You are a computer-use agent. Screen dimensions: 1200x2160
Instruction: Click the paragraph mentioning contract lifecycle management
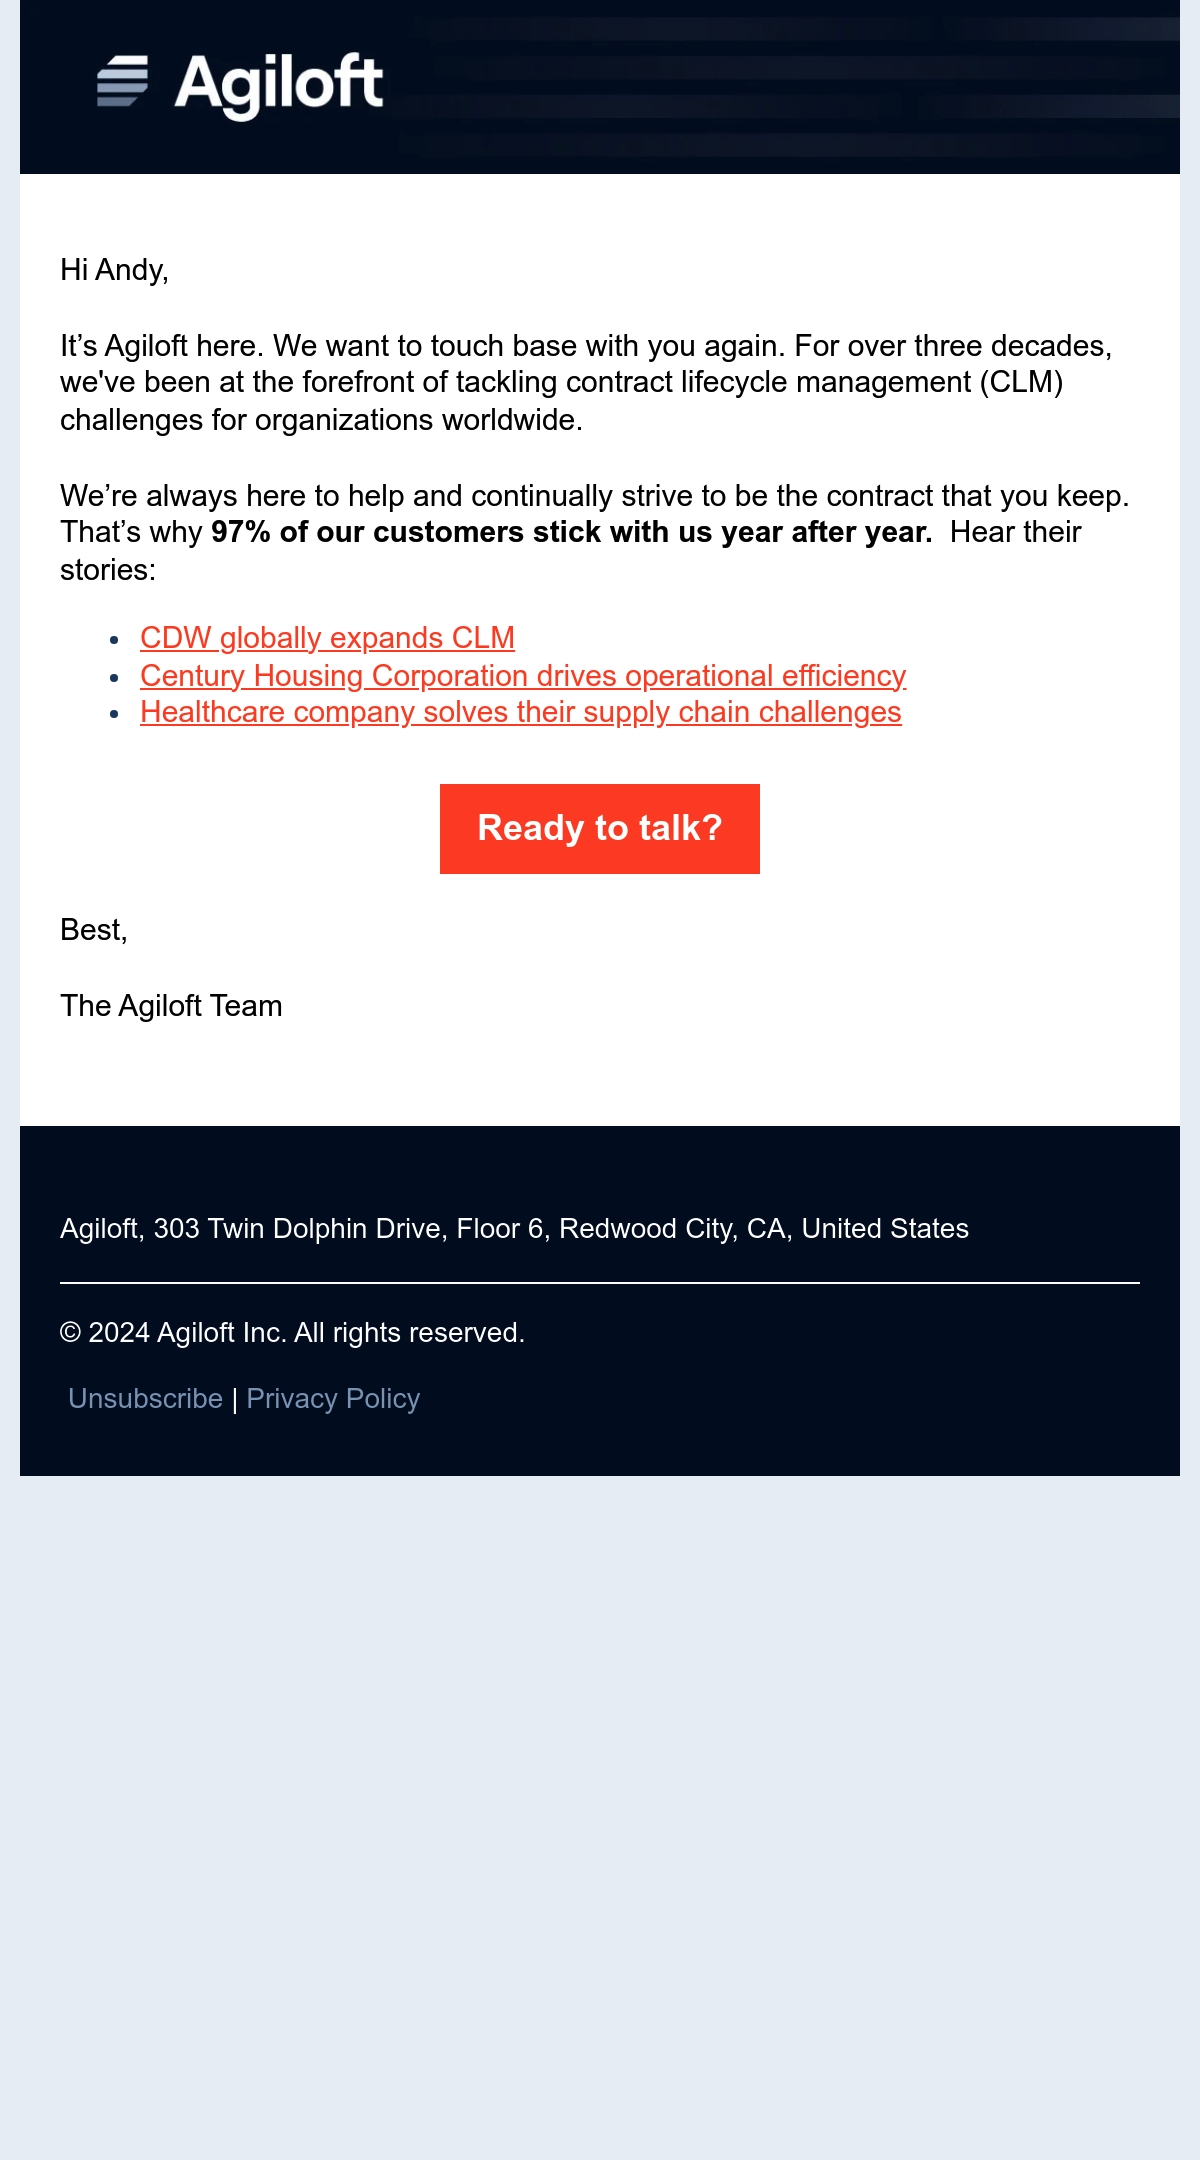586,383
